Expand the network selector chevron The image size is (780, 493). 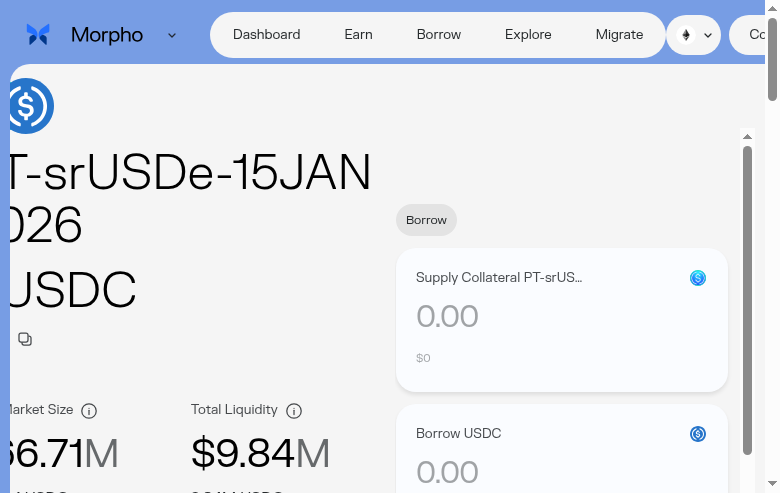tap(708, 35)
